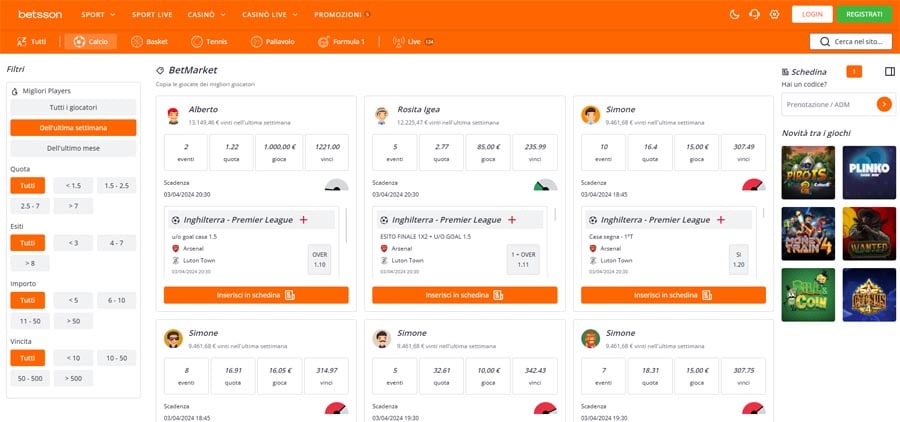Select Esiti filter > 8
The image size is (900, 422).
(x=30, y=263)
